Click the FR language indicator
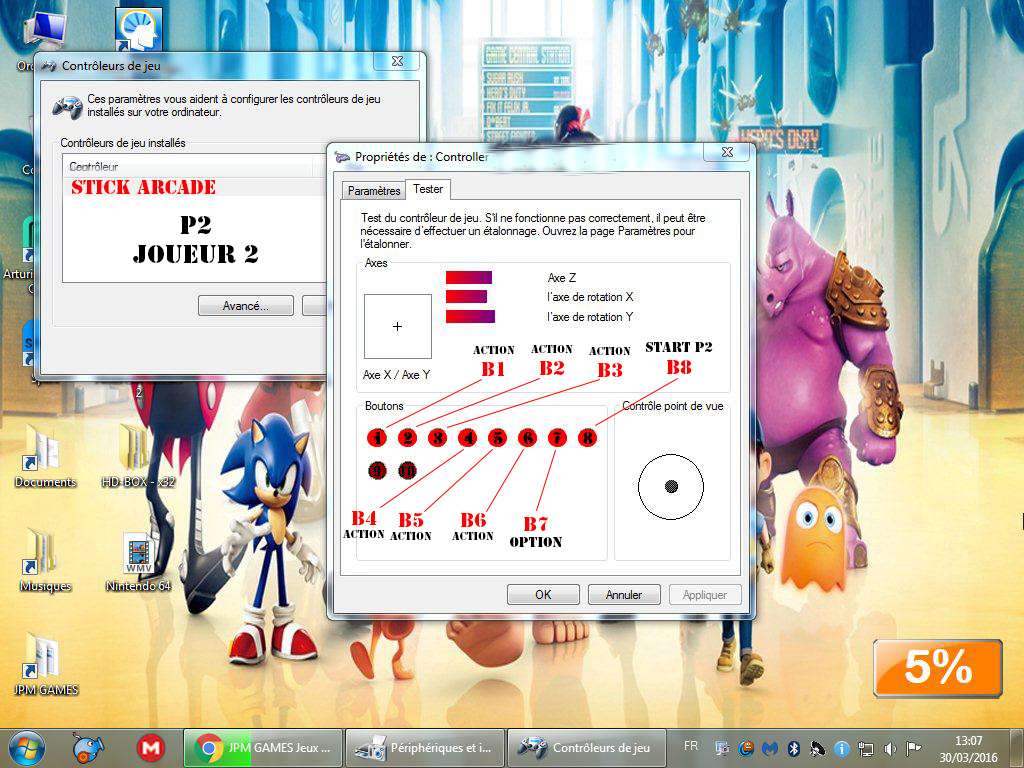 point(691,746)
